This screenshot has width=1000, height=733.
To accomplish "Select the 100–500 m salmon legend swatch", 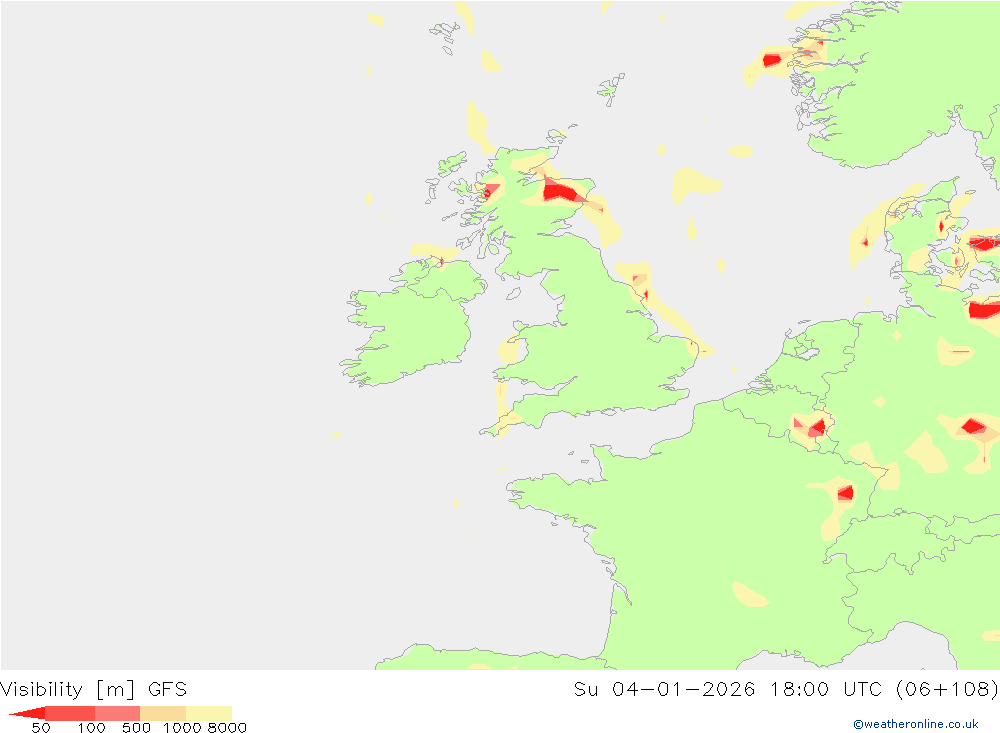I will click(117, 713).
